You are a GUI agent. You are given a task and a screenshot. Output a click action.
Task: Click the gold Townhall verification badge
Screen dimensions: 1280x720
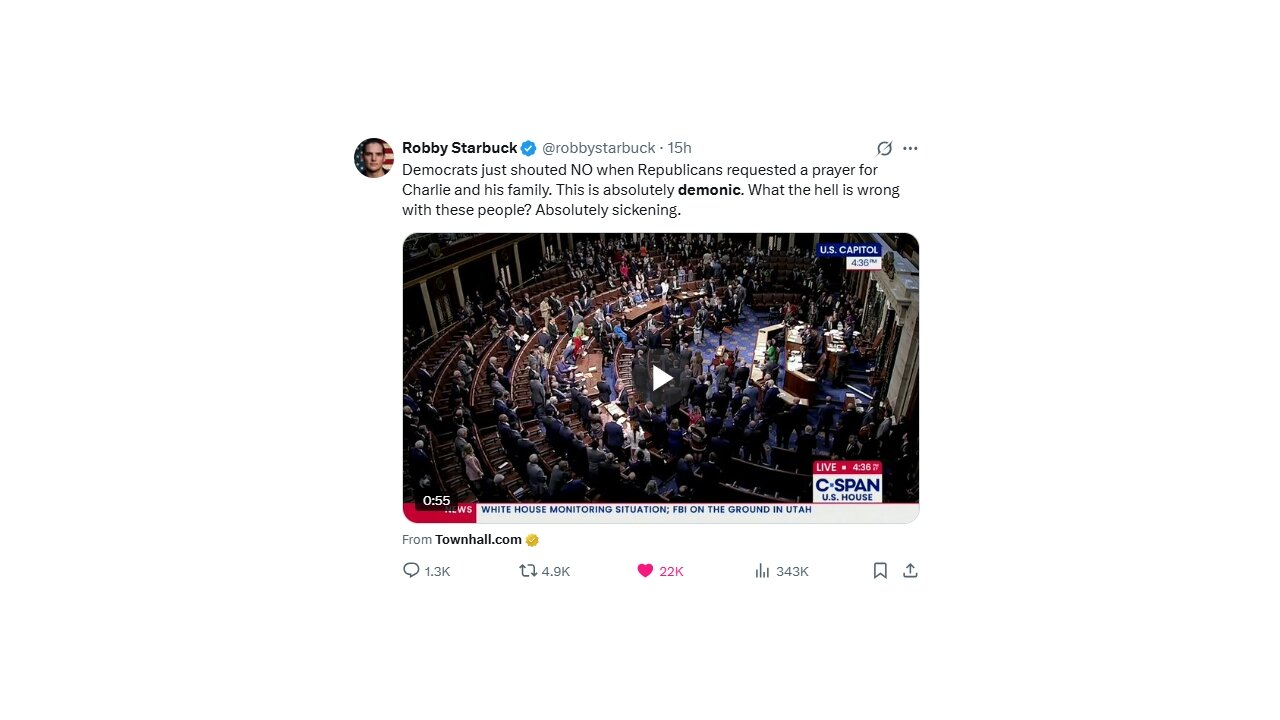[532, 540]
